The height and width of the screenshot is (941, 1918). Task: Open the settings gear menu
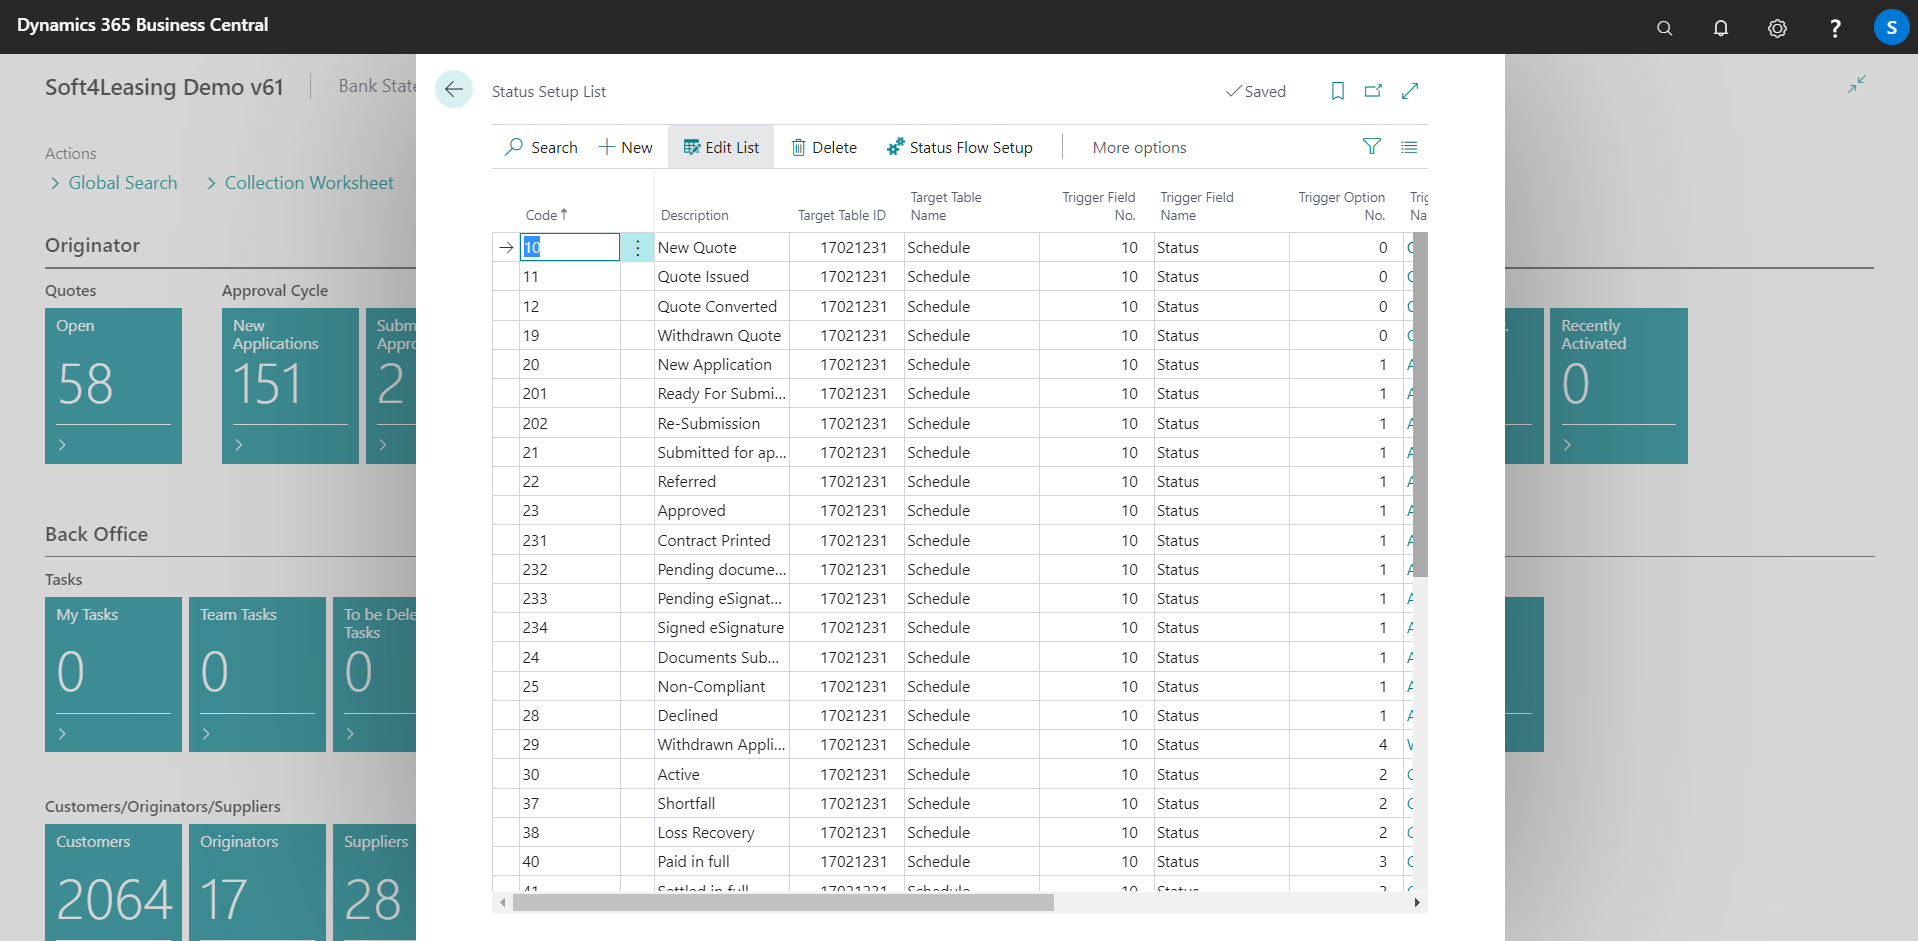pyautogui.click(x=1777, y=28)
